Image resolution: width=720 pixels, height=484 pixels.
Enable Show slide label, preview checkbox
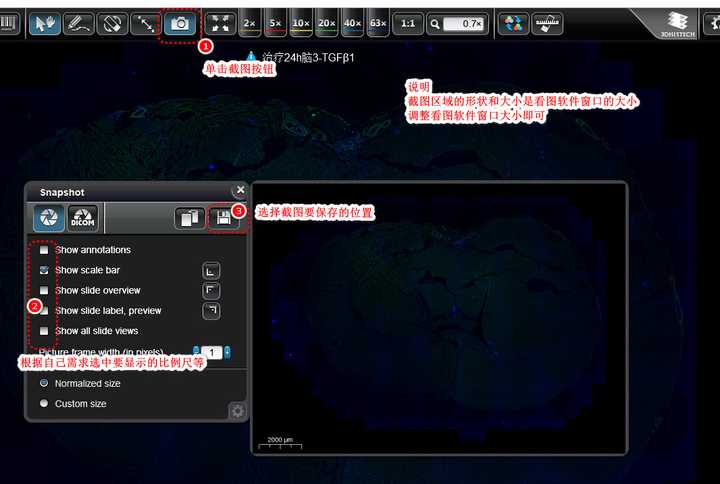(44, 311)
